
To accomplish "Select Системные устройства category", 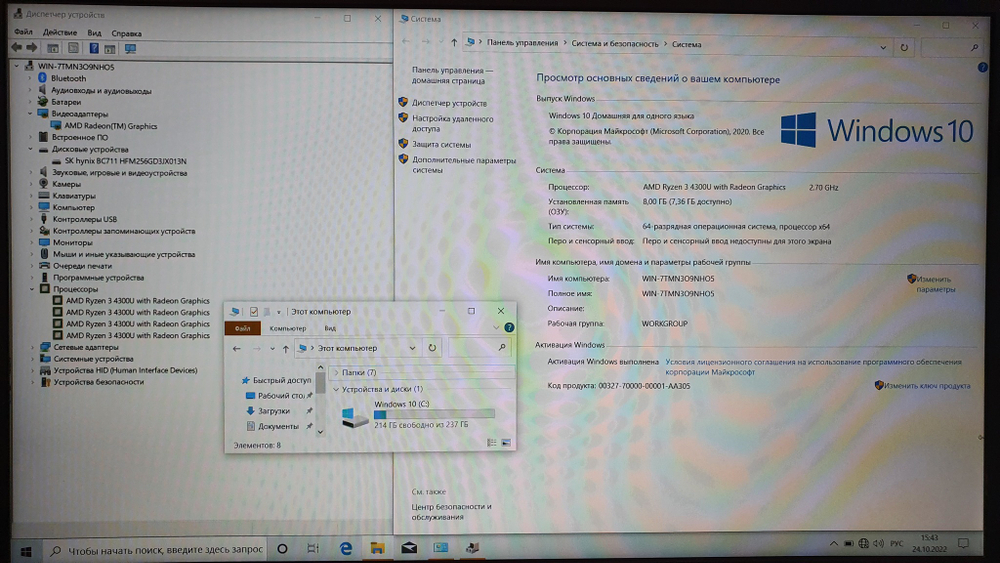I will (x=93, y=358).
